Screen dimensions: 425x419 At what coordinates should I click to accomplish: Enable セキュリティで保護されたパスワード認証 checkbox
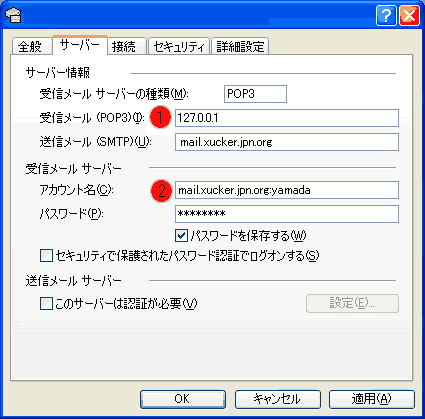pyautogui.click(x=46, y=256)
